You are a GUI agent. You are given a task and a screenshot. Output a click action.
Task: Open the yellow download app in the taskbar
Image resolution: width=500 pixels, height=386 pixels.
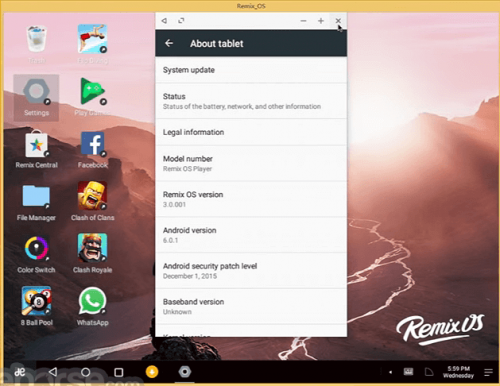(152, 372)
